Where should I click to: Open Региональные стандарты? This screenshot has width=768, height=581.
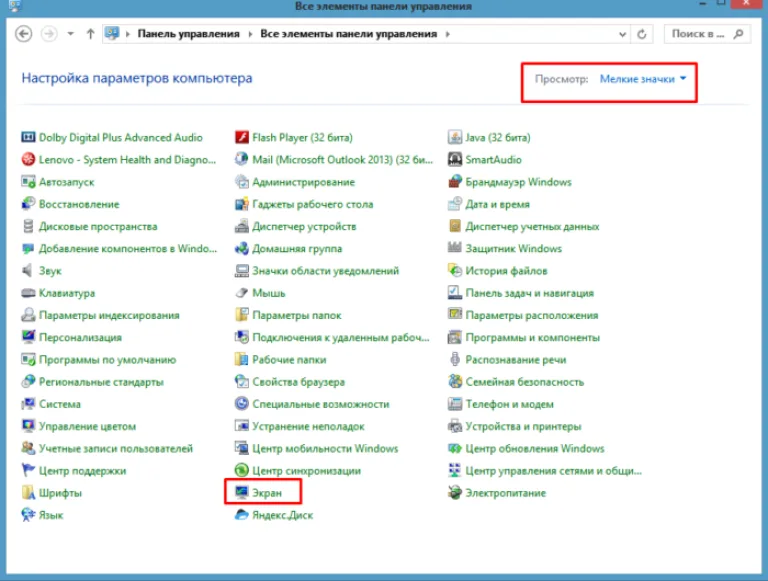coord(101,382)
